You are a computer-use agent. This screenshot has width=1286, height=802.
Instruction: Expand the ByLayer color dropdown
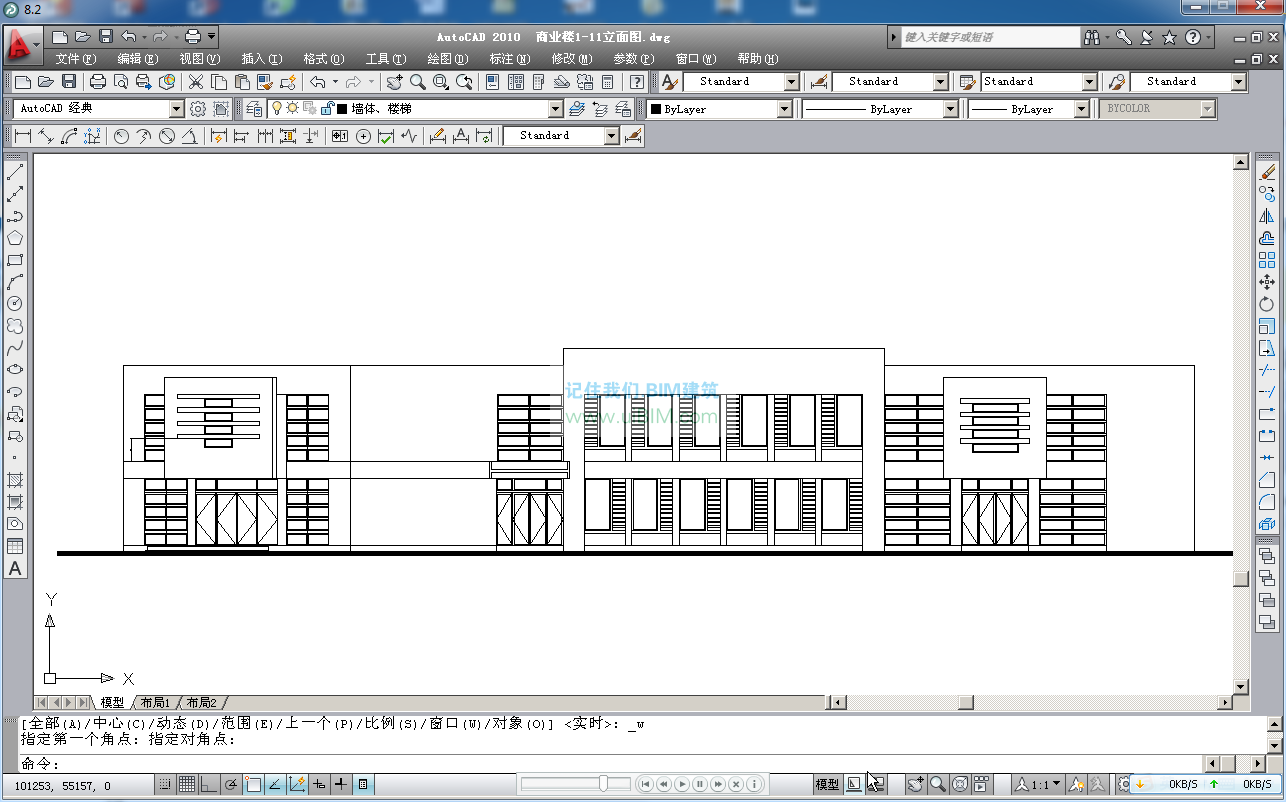click(x=784, y=109)
